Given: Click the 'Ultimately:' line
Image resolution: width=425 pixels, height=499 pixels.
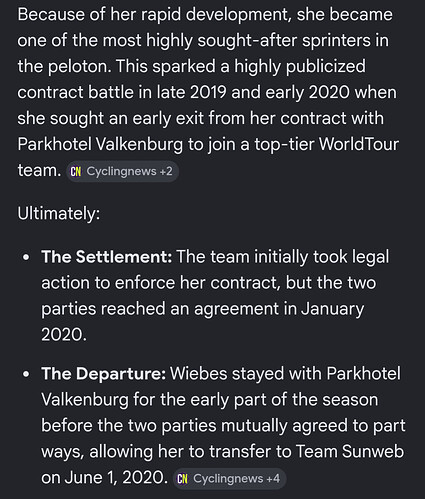Looking at the screenshot, I should point(59,213).
